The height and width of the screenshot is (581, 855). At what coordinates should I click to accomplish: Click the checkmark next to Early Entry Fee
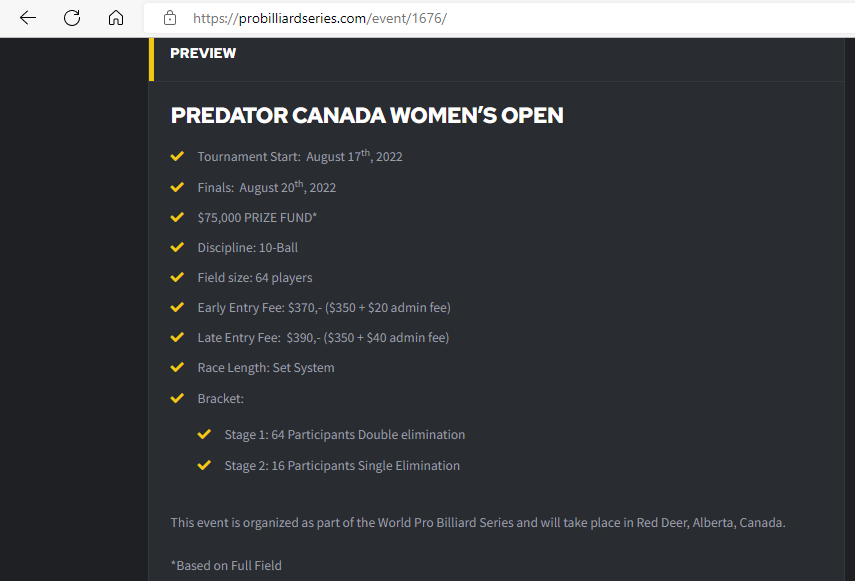(177, 307)
